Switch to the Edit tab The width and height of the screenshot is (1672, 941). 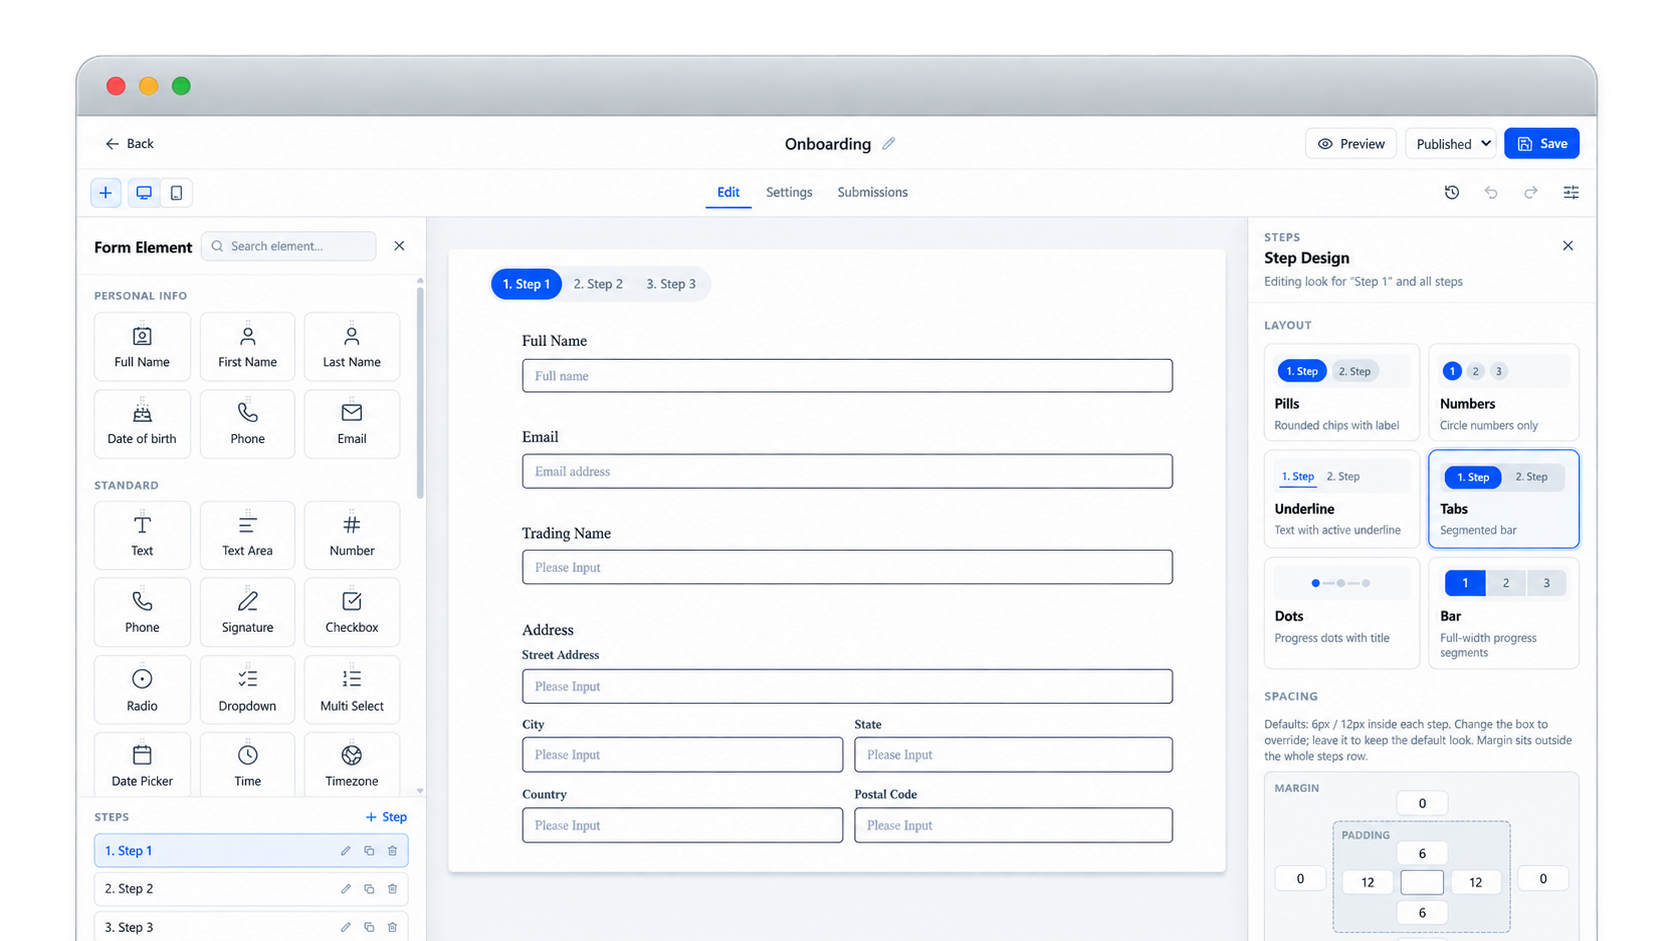click(728, 192)
